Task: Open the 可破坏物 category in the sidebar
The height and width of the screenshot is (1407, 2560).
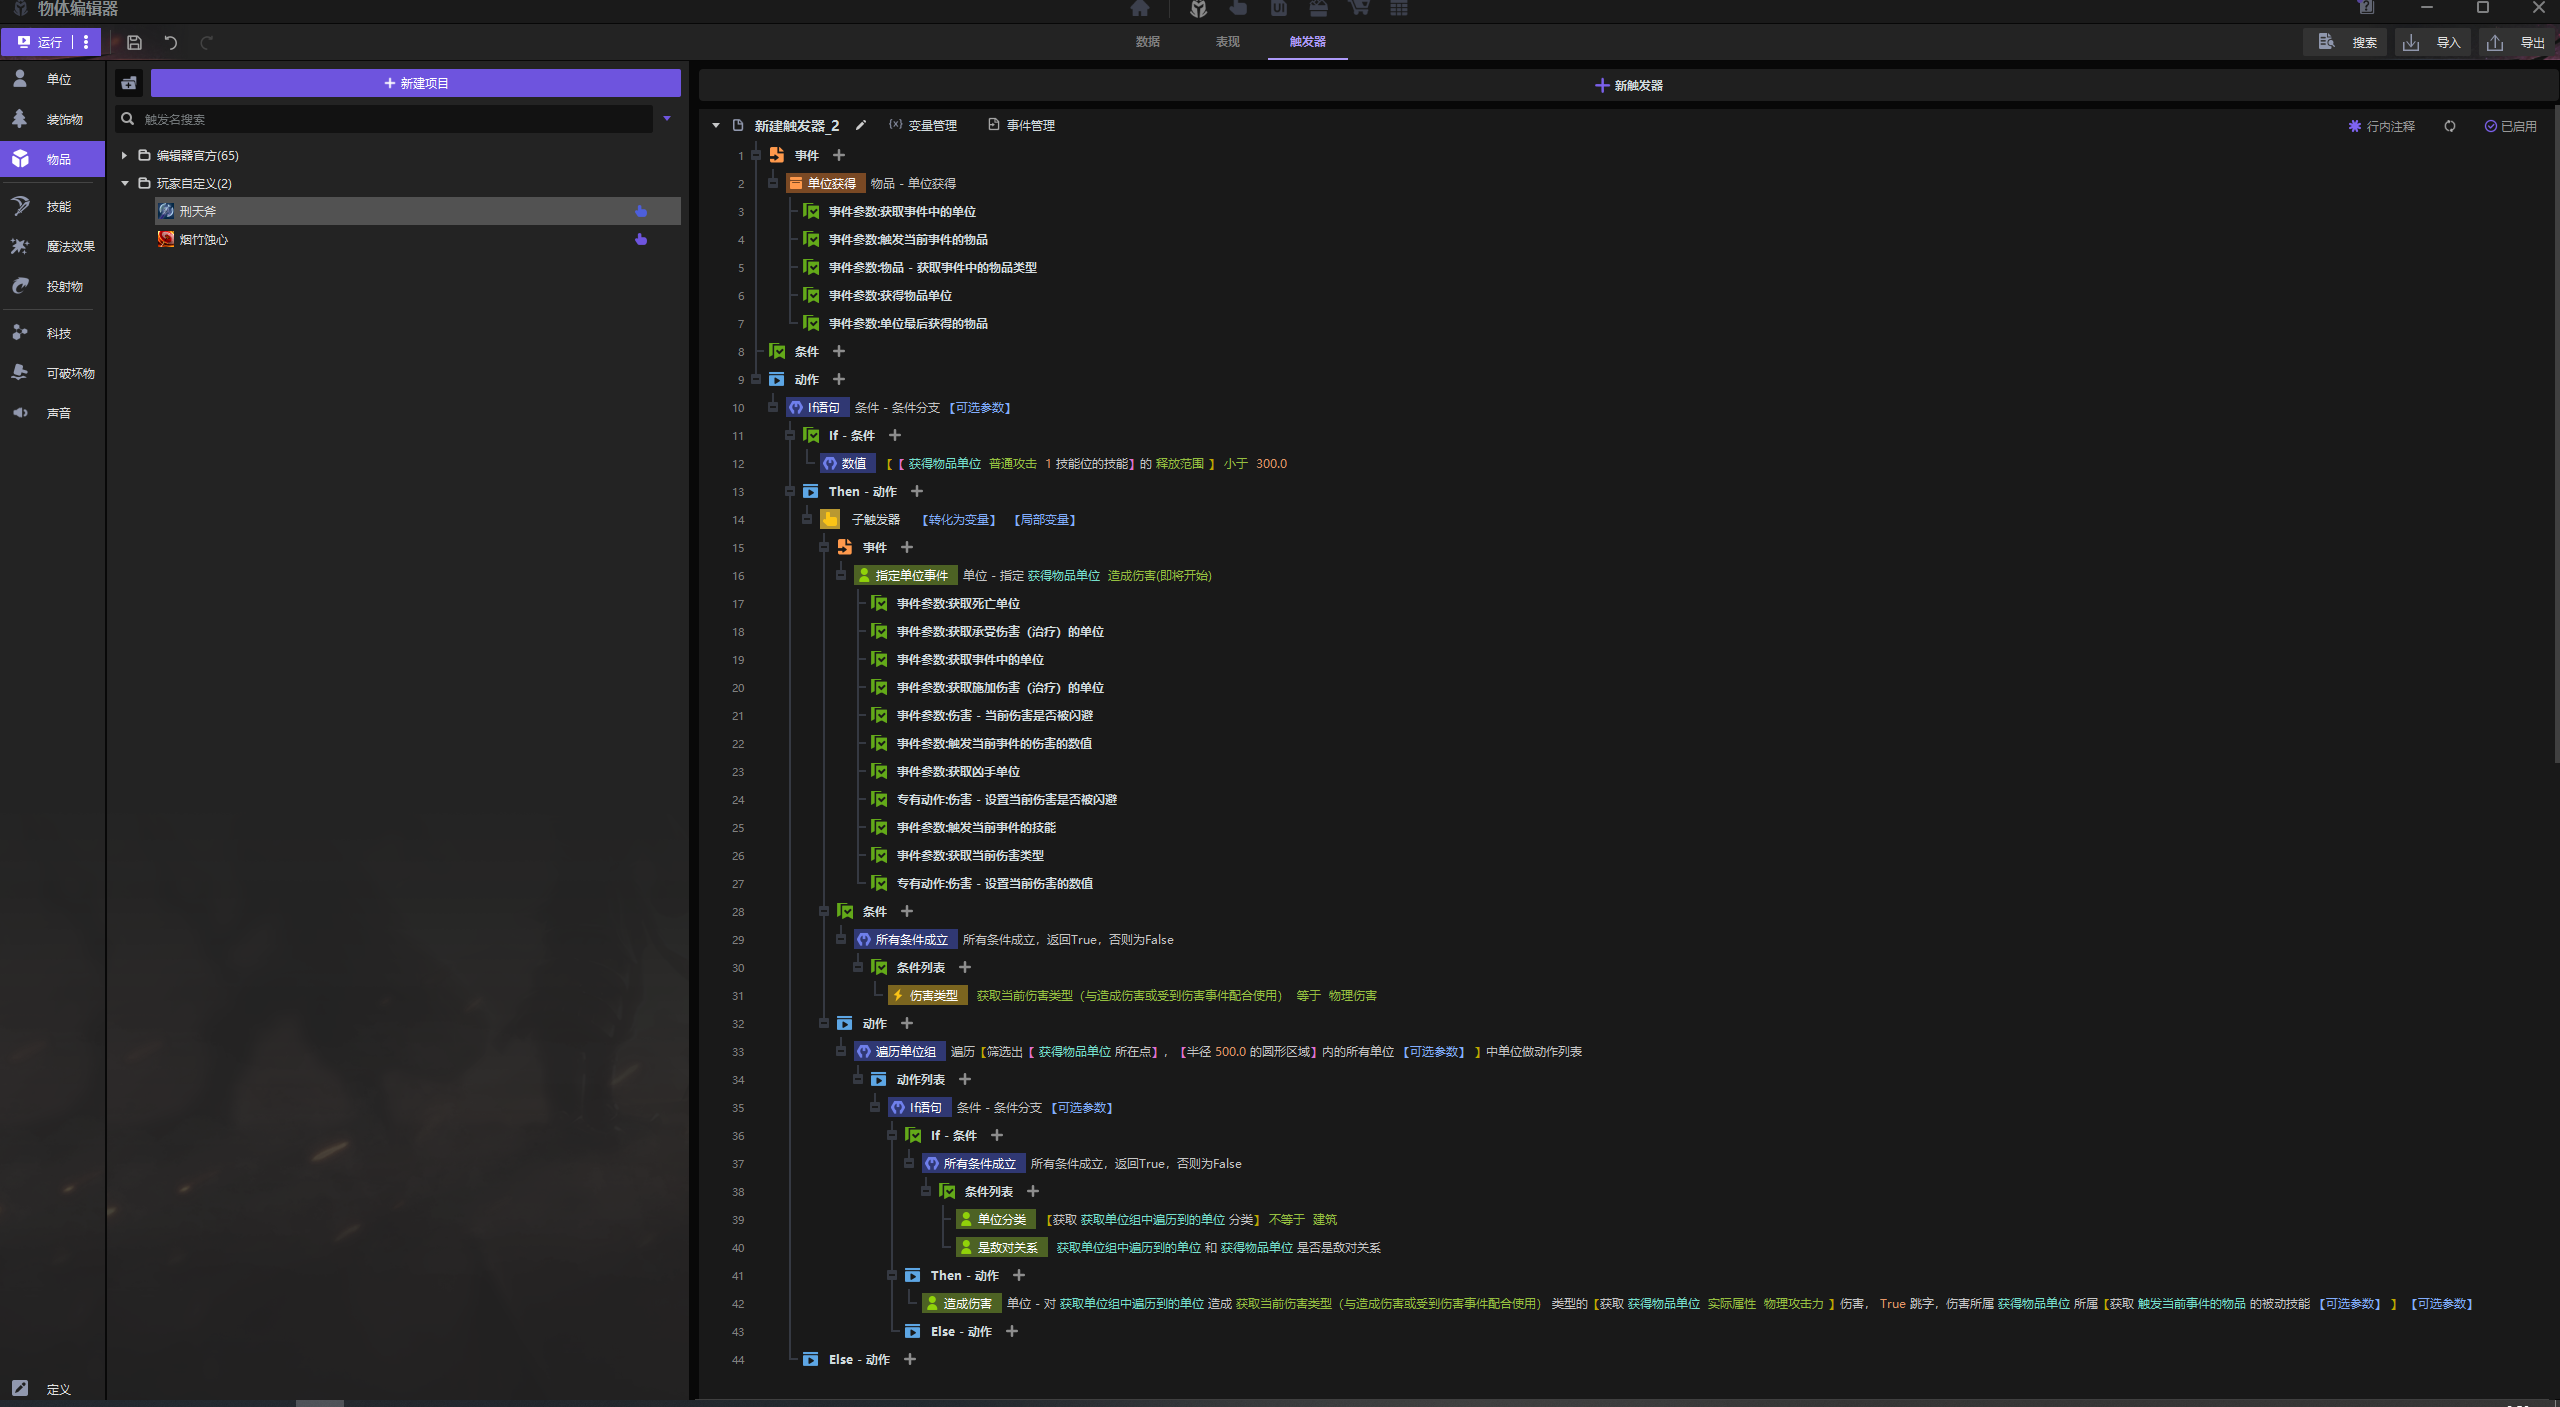Action: (x=52, y=373)
